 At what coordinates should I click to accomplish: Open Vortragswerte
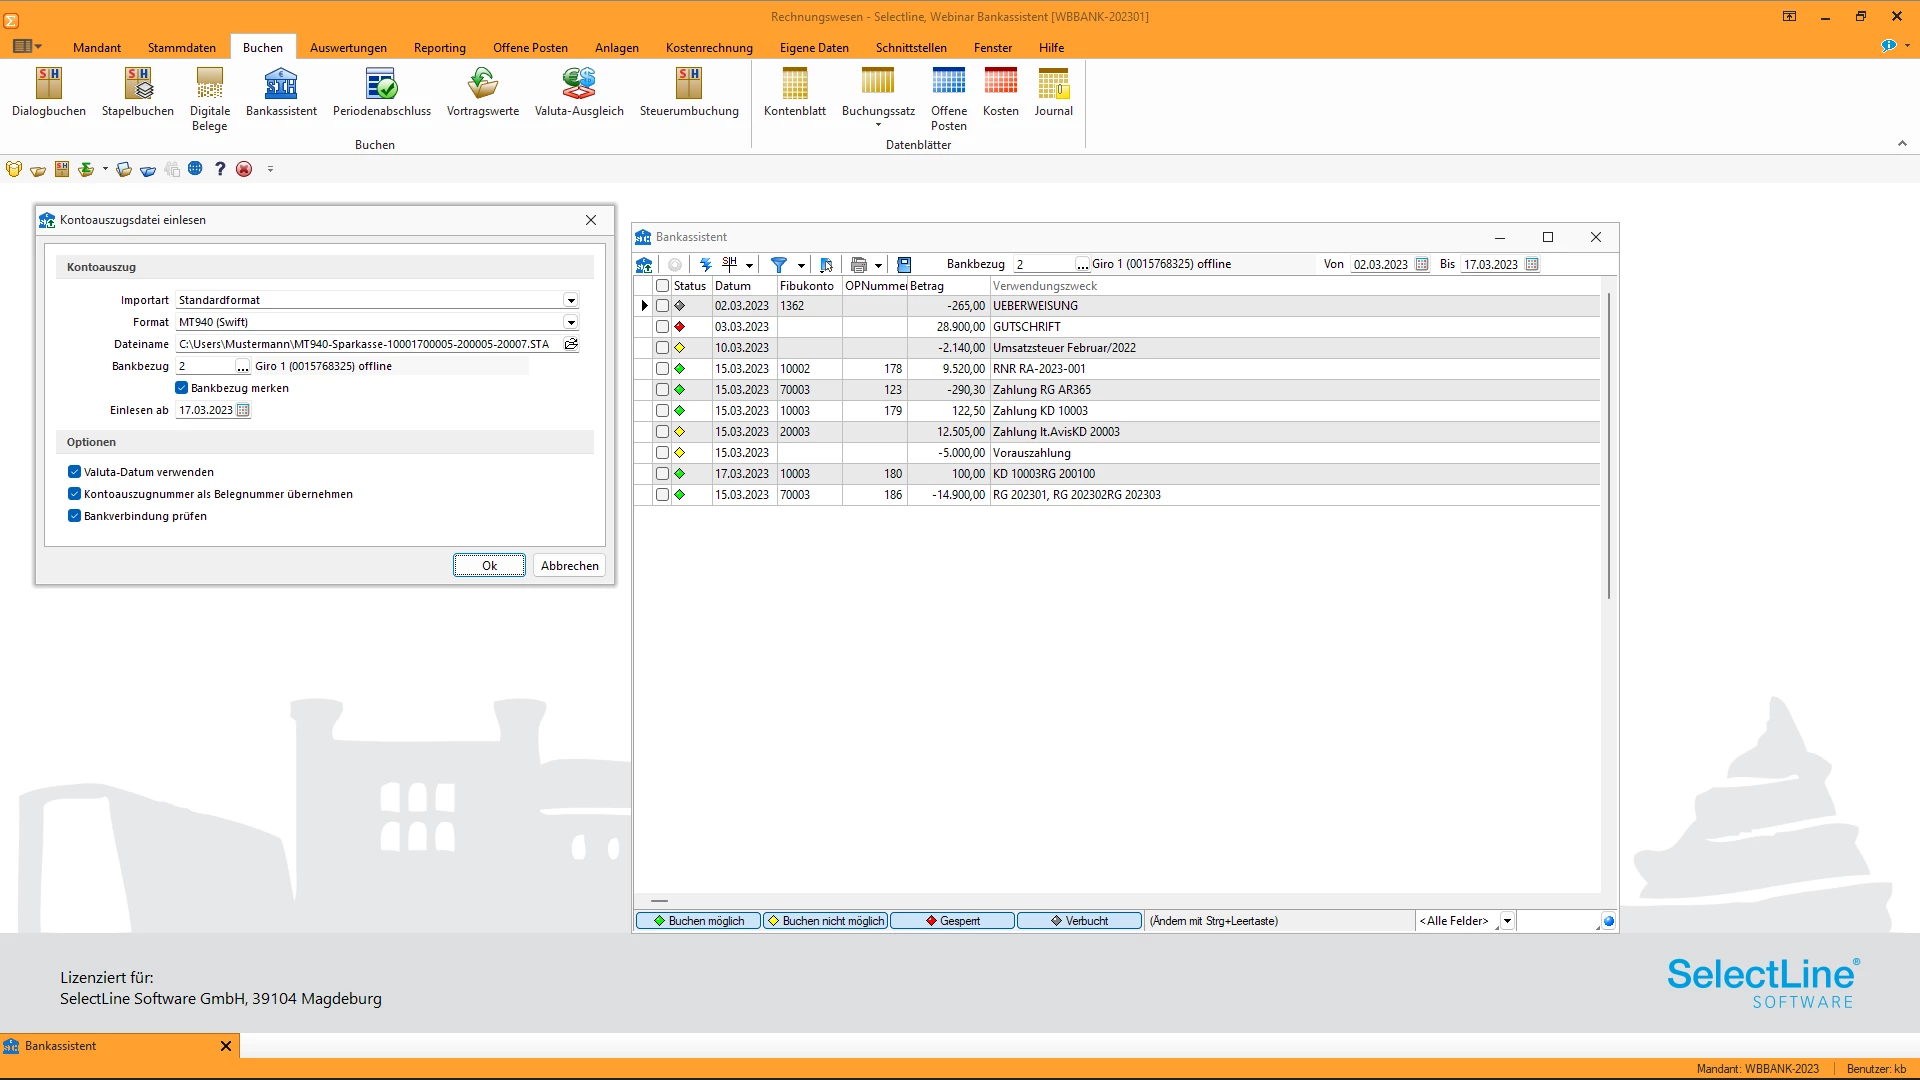coord(483,93)
